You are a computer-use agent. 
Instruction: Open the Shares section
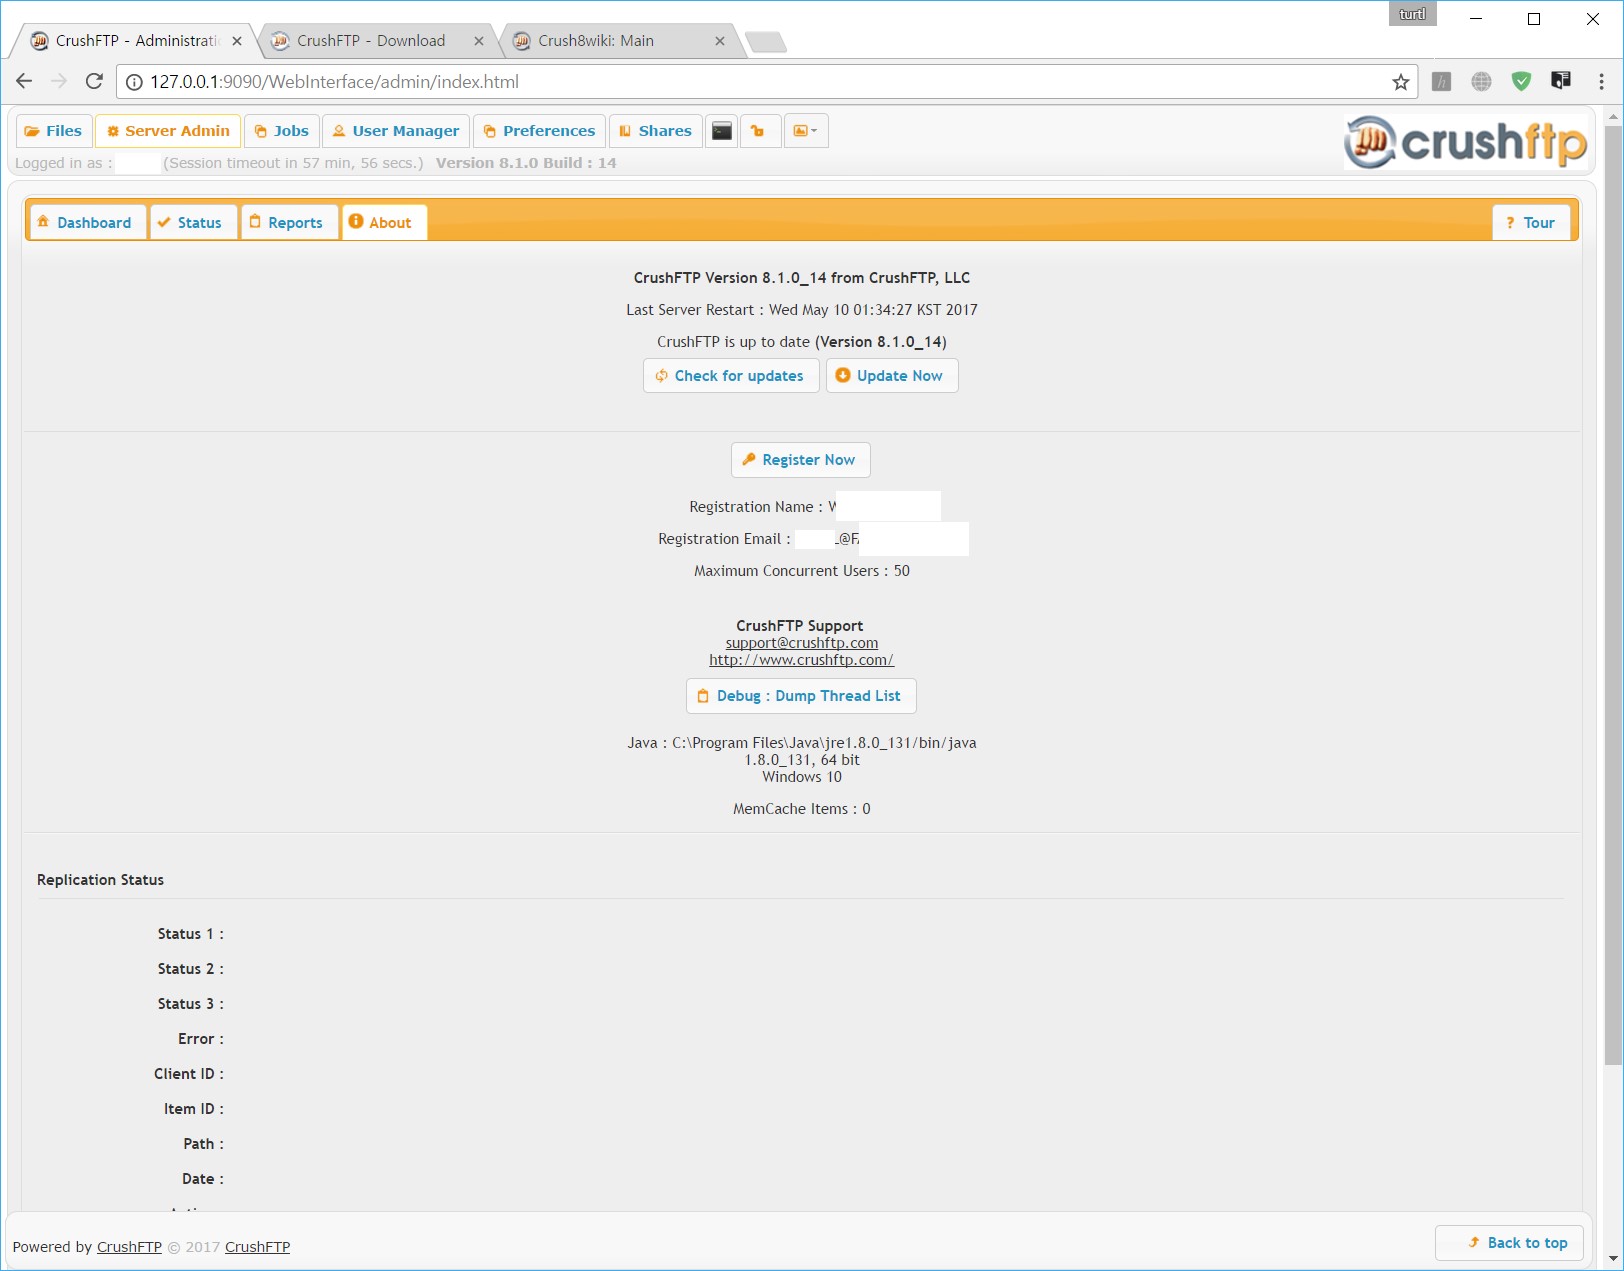(x=655, y=131)
